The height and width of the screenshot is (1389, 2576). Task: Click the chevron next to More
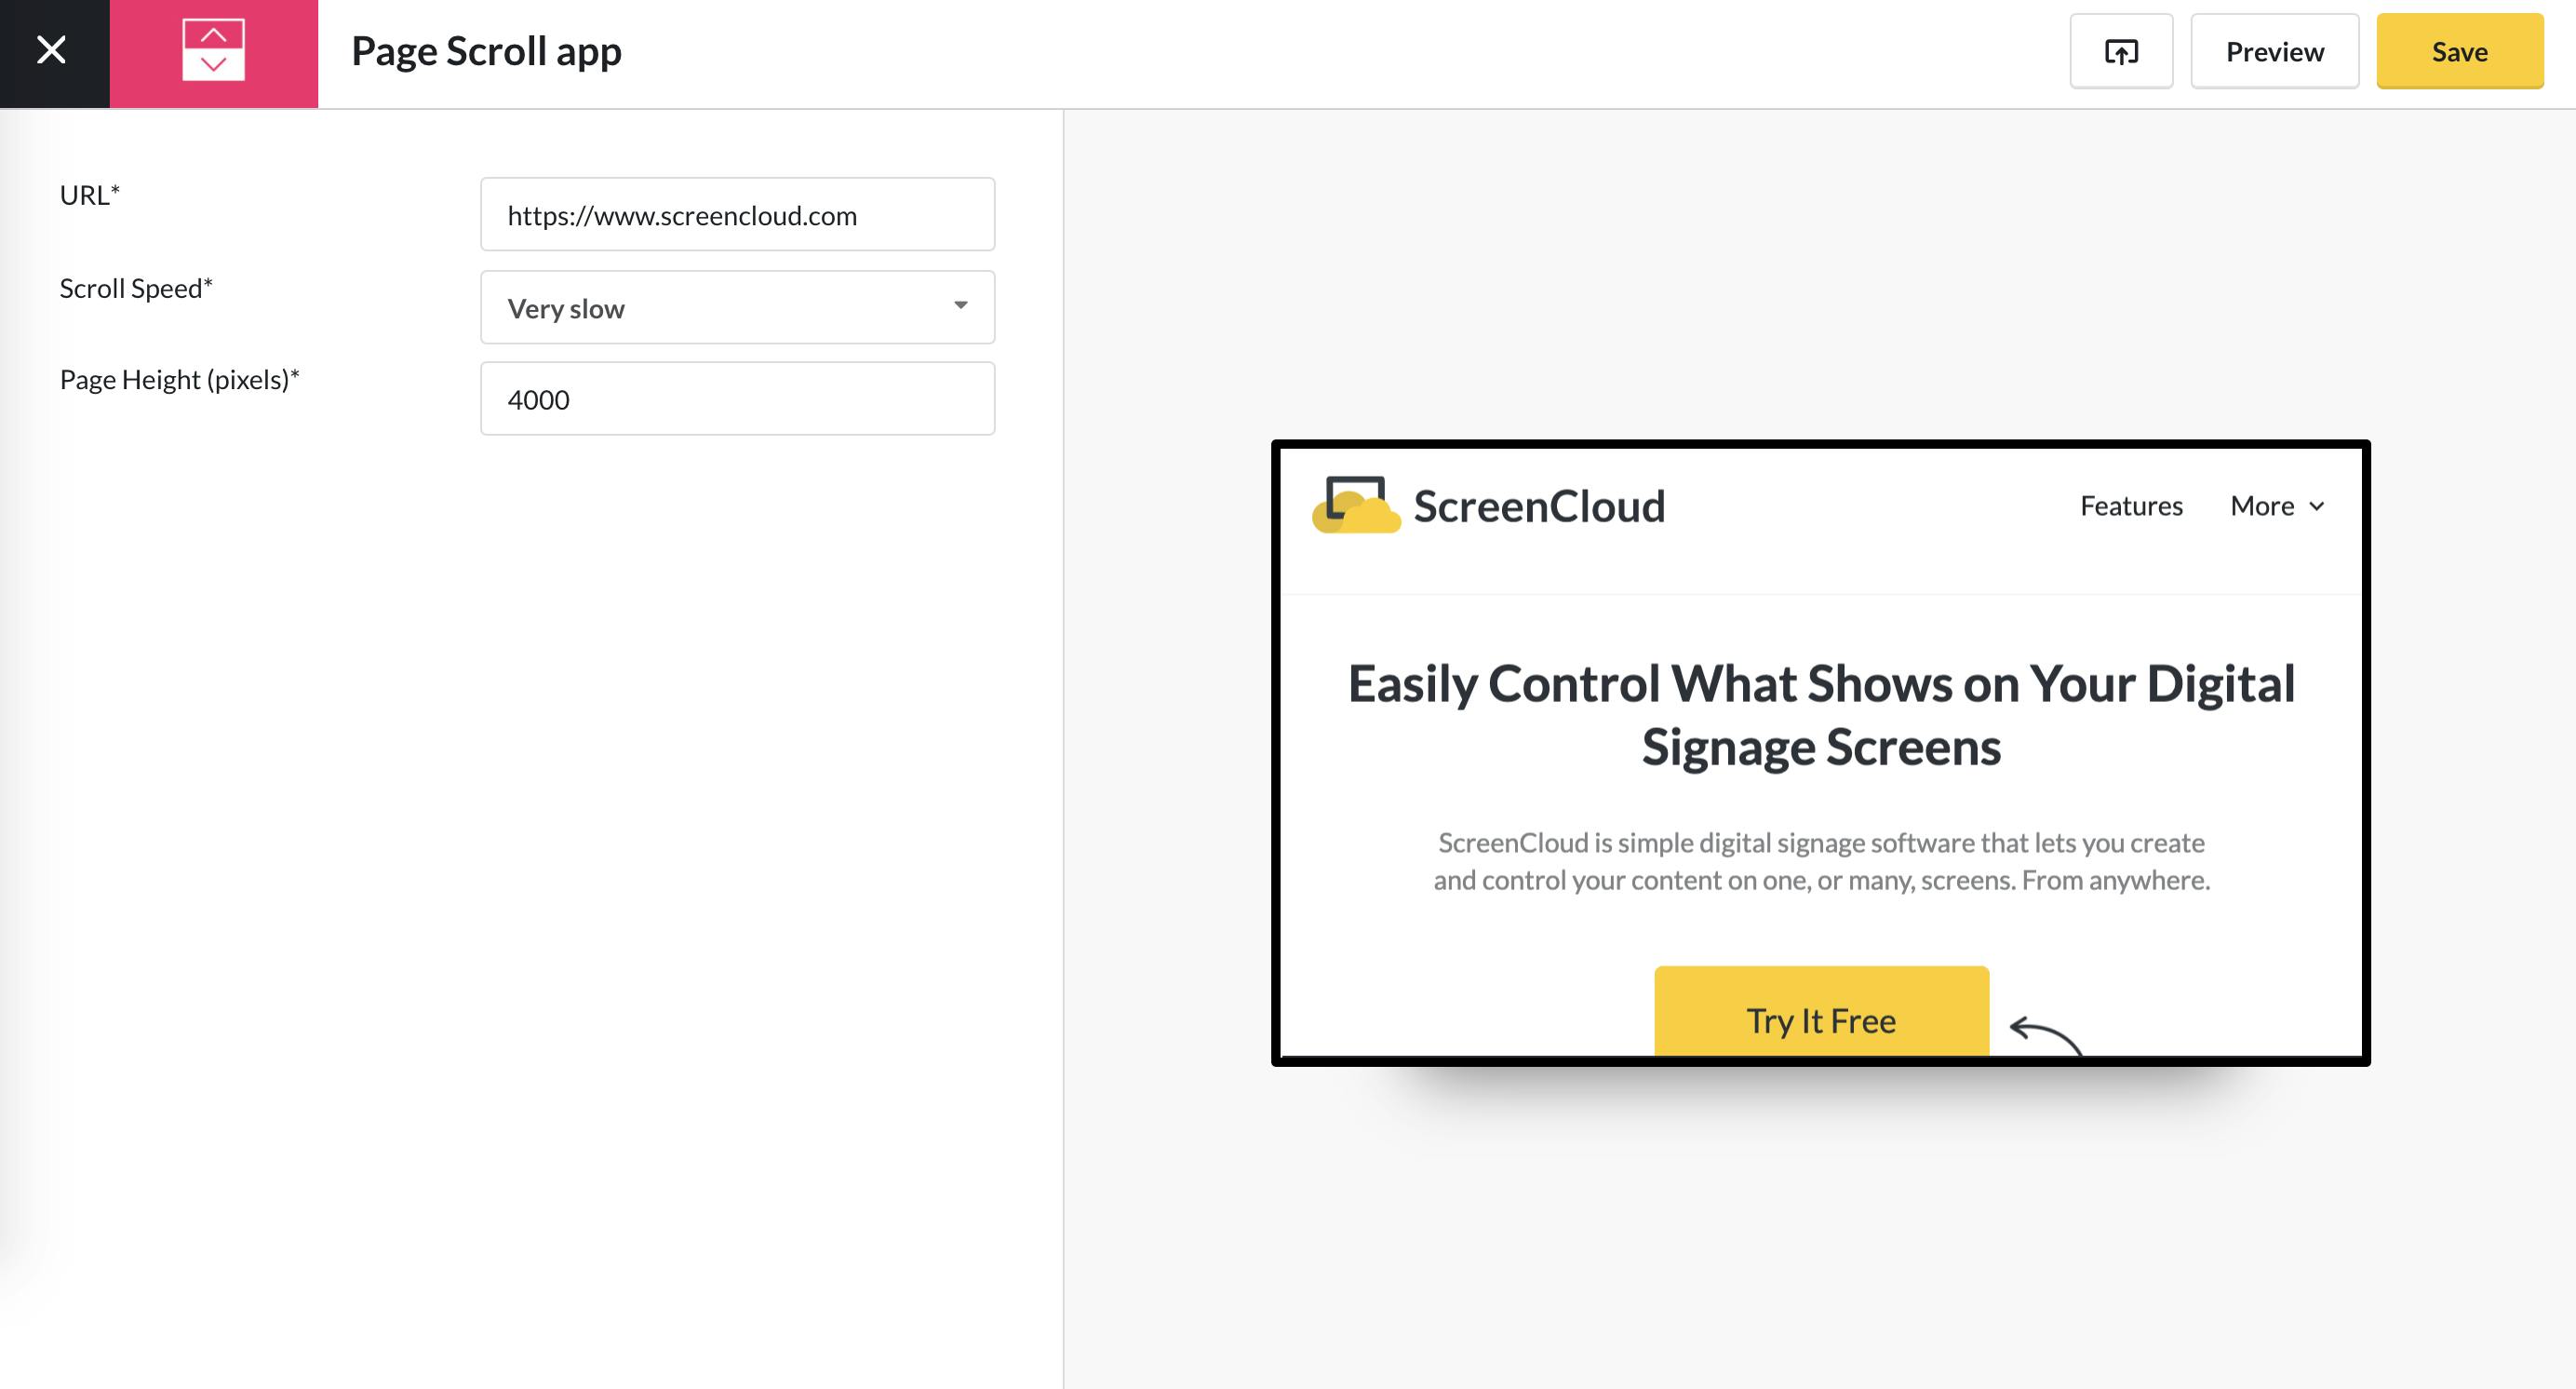pos(2316,507)
